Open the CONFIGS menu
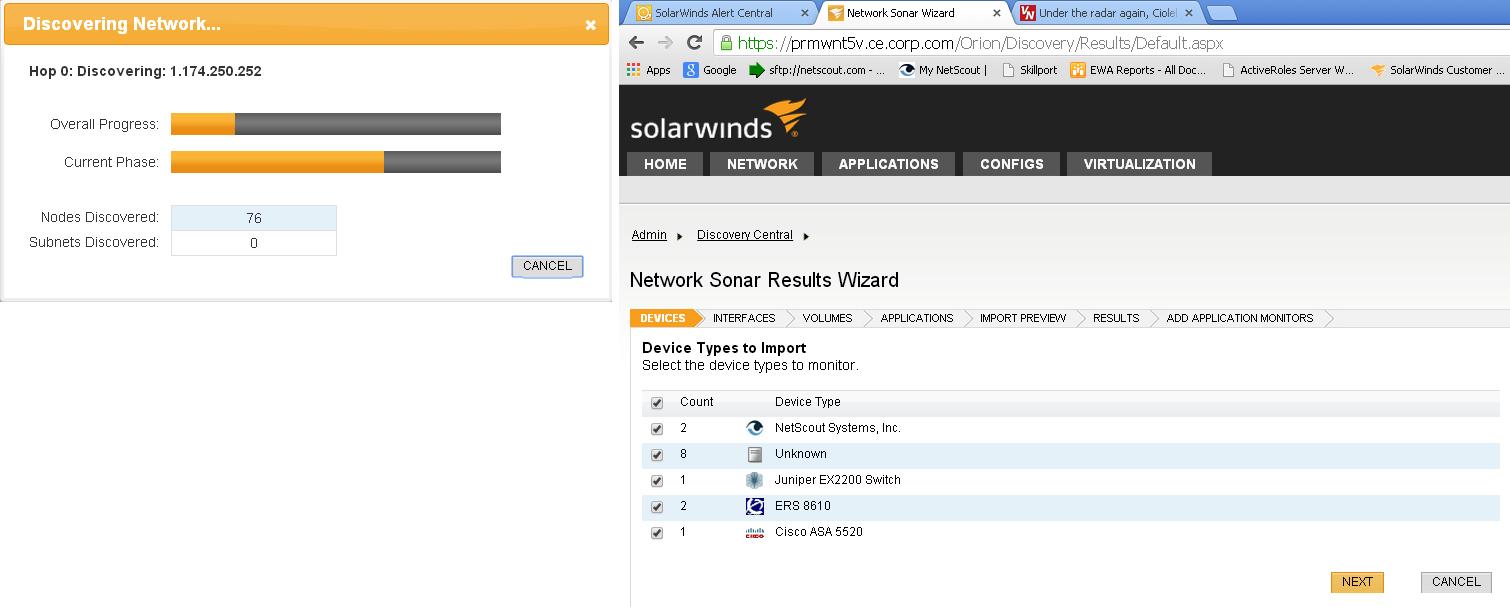This screenshot has height=607, width=1510. (1011, 164)
